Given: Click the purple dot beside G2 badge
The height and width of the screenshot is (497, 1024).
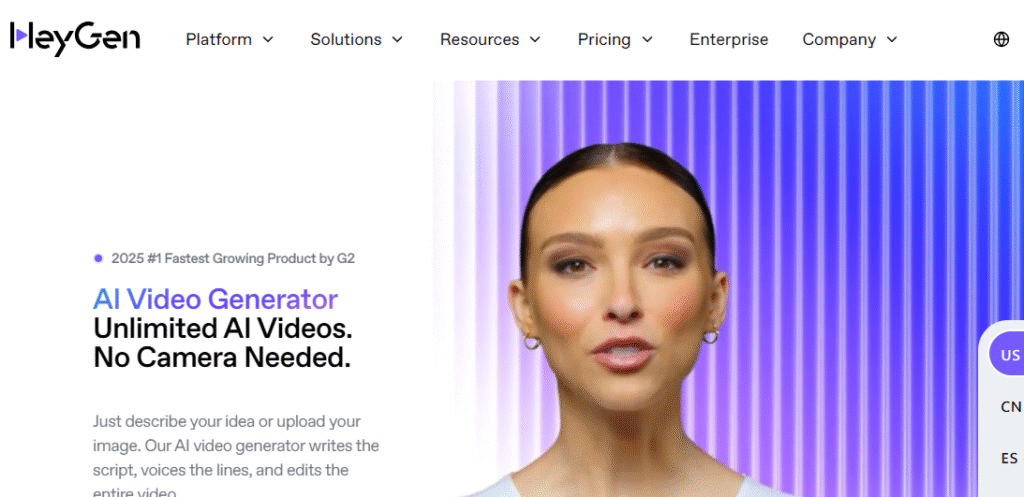Looking at the screenshot, I should (99, 258).
